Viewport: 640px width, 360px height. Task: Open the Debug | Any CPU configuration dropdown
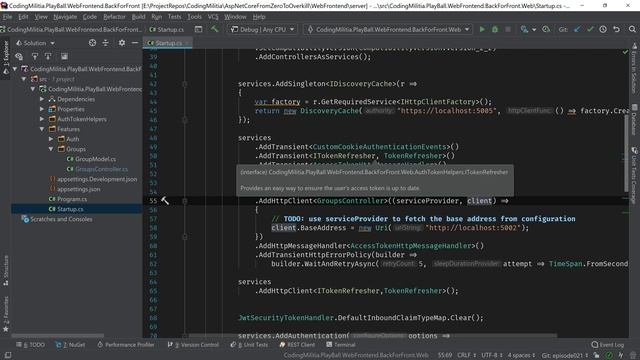coord(263,29)
